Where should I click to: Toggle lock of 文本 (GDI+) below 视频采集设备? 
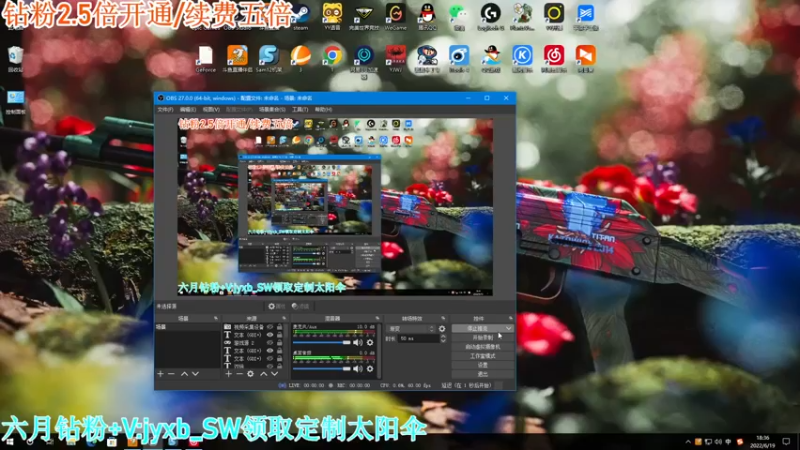pyautogui.click(x=280, y=335)
